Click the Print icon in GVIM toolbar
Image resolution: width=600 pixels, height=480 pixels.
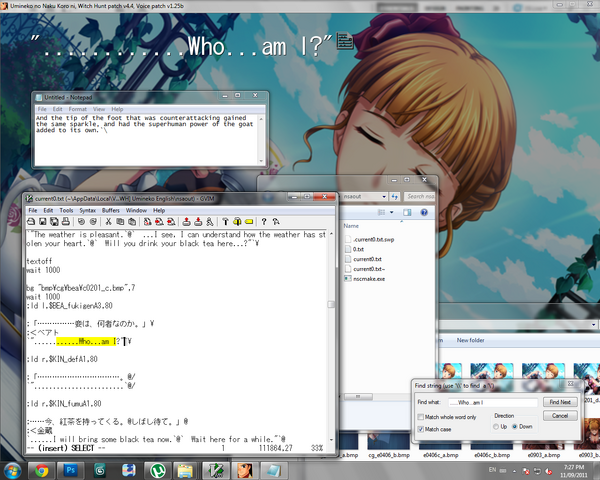click(66, 221)
